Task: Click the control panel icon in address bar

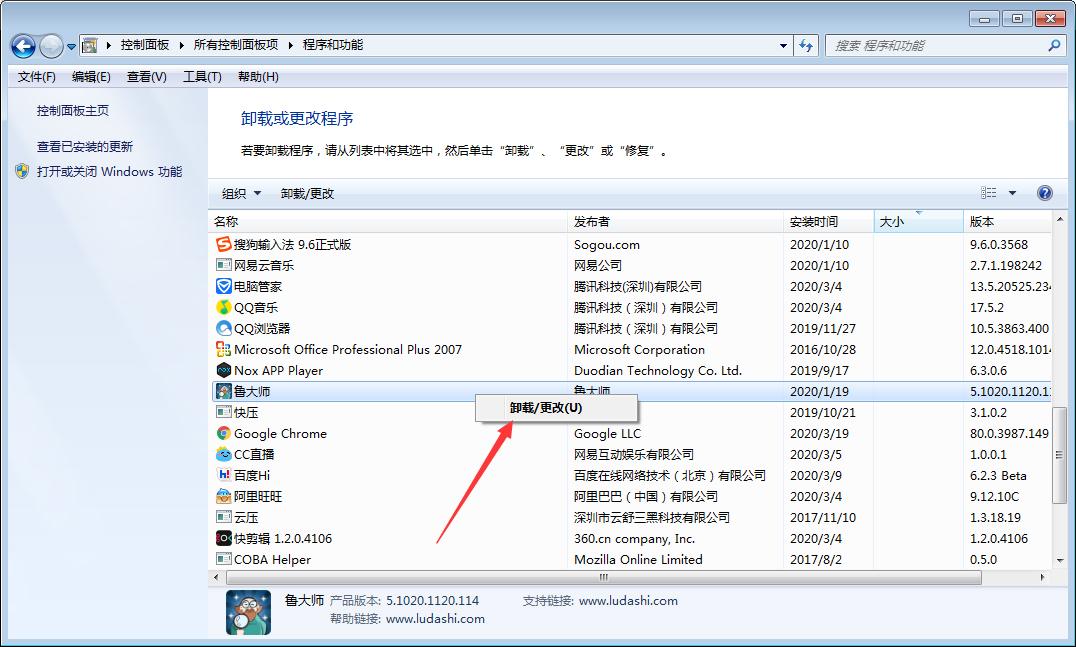Action: pos(89,45)
